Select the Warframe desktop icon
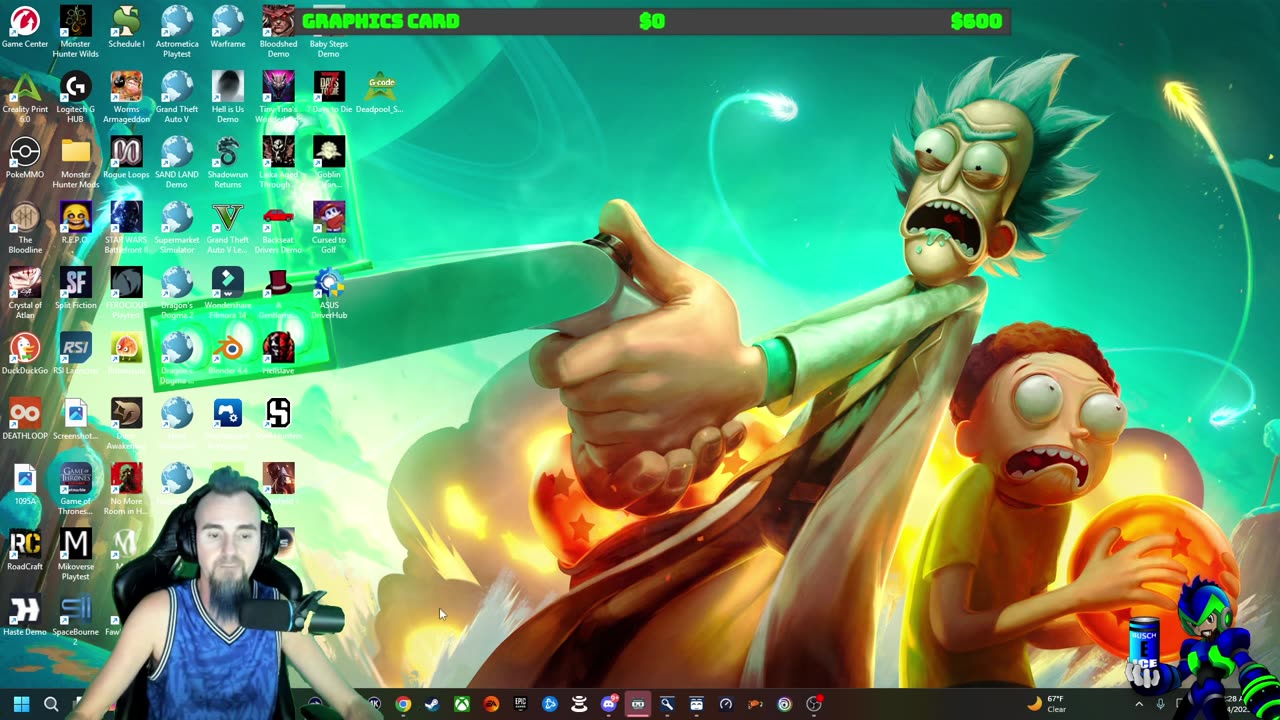 [x=228, y=27]
